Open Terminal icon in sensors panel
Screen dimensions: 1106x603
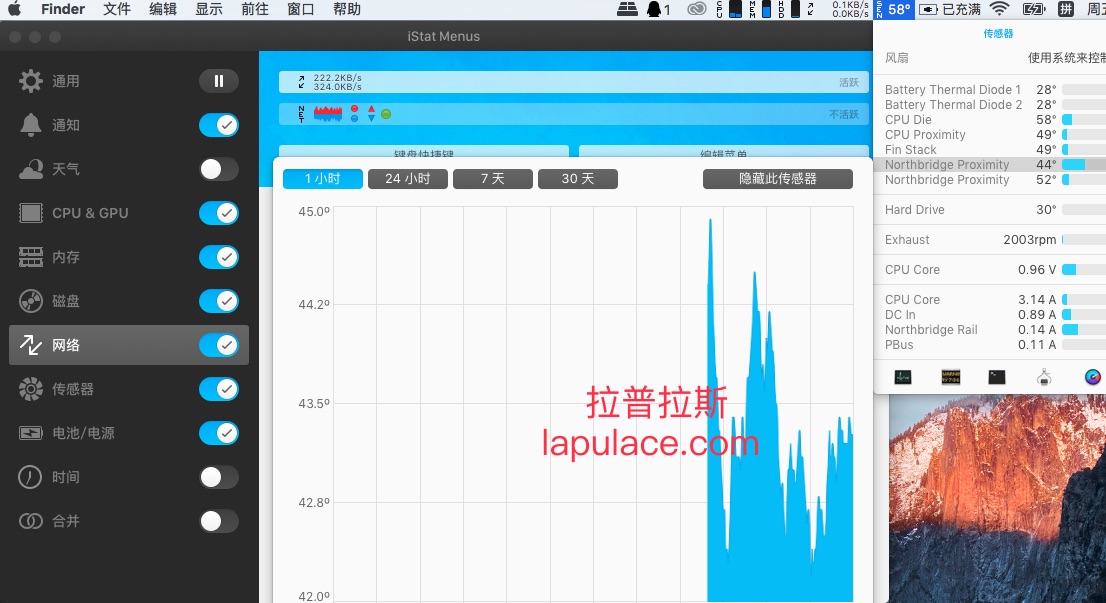[x=997, y=377]
